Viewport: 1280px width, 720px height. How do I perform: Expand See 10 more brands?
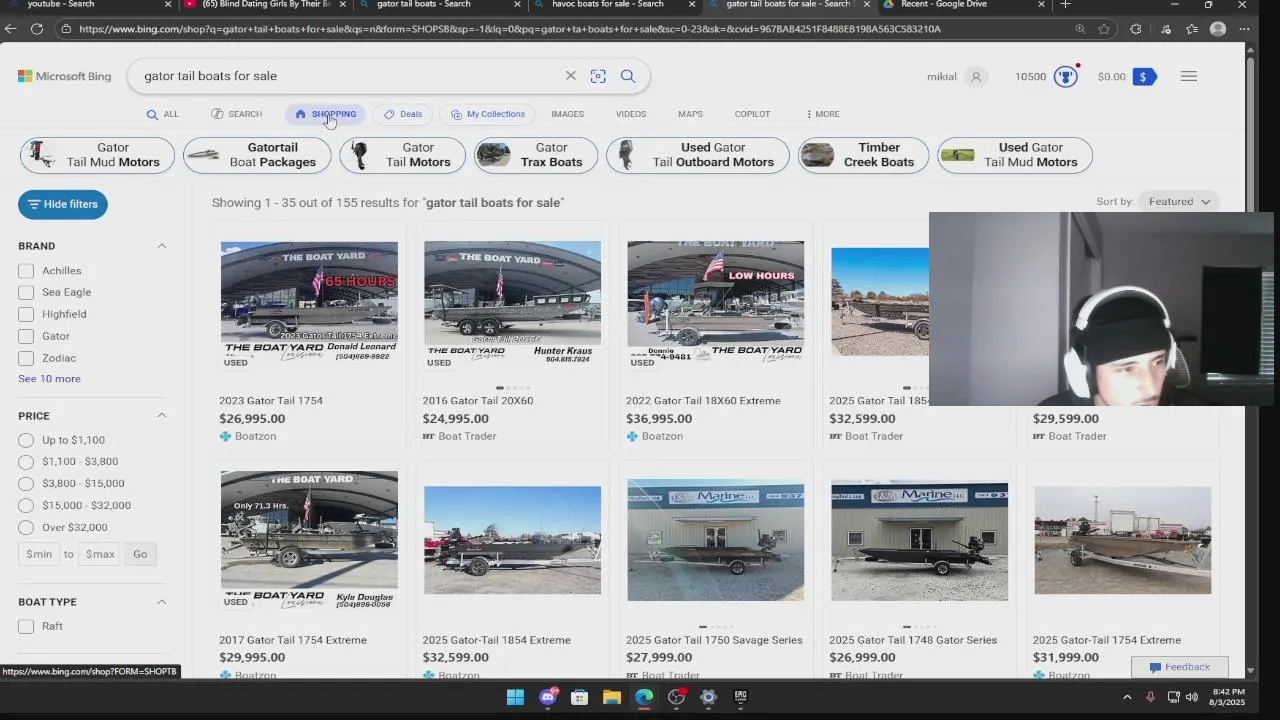click(49, 379)
